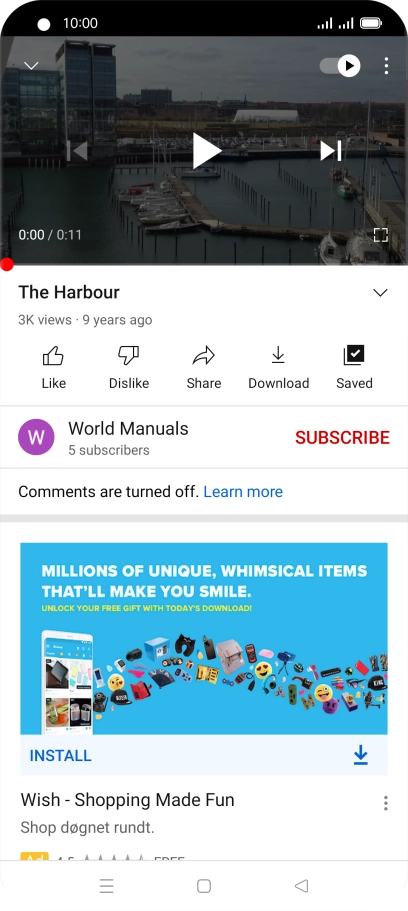
Task: Remove the video from Saved playlist
Action: point(354,367)
